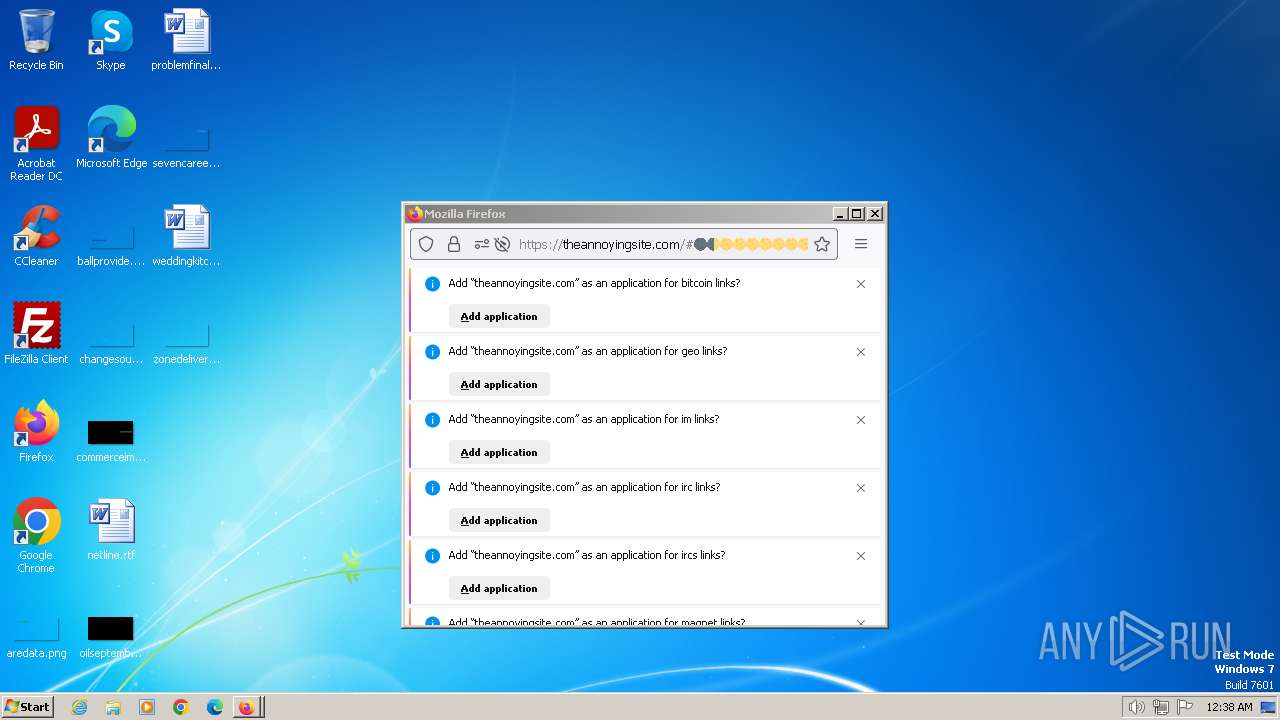Click the info icon on geo notification
This screenshot has width=1280, height=720.
[x=432, y=352]
